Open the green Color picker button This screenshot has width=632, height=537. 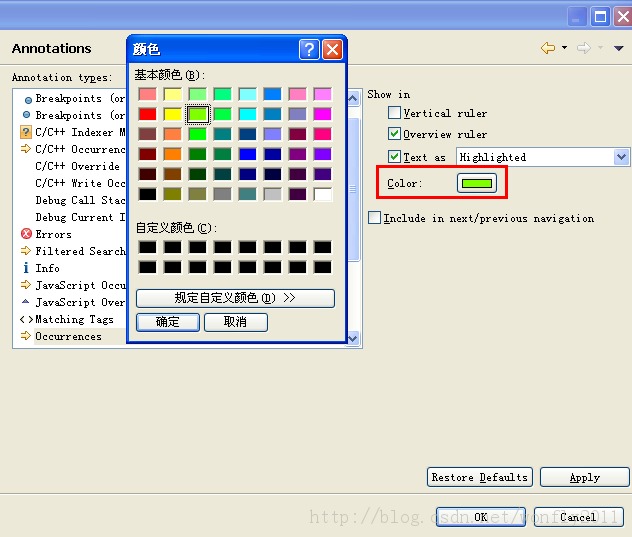477,183
